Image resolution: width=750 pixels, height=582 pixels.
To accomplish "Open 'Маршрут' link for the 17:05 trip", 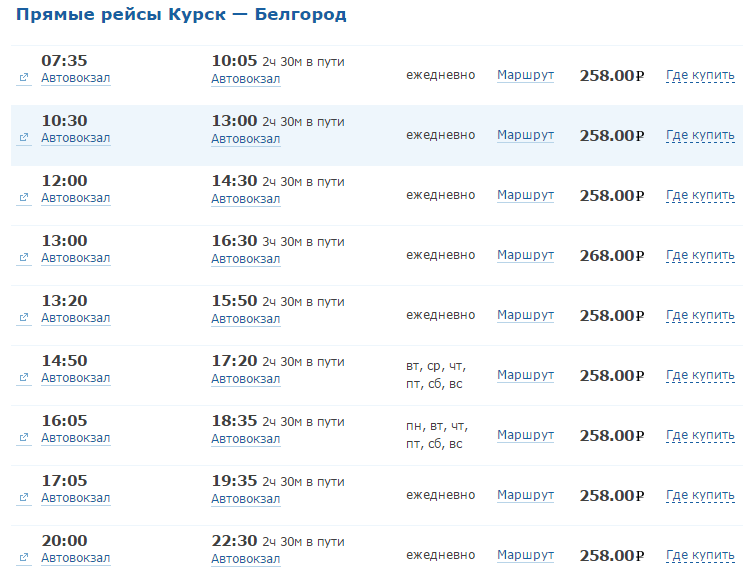I will click(x=525, y=495).
